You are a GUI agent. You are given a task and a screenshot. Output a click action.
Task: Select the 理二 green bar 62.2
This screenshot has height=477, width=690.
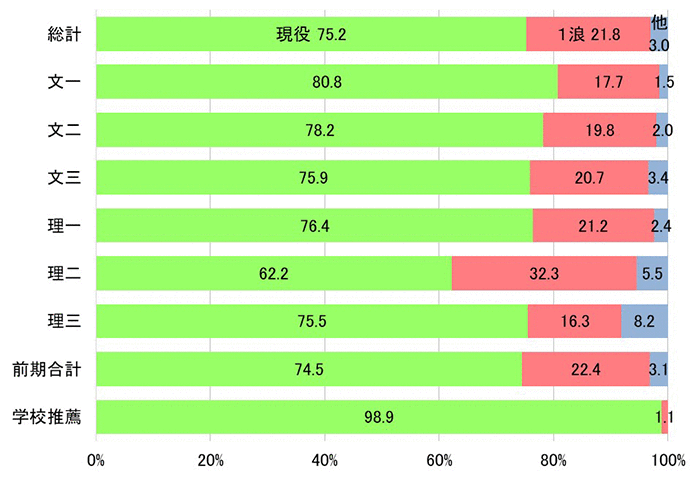coord(274,273)
